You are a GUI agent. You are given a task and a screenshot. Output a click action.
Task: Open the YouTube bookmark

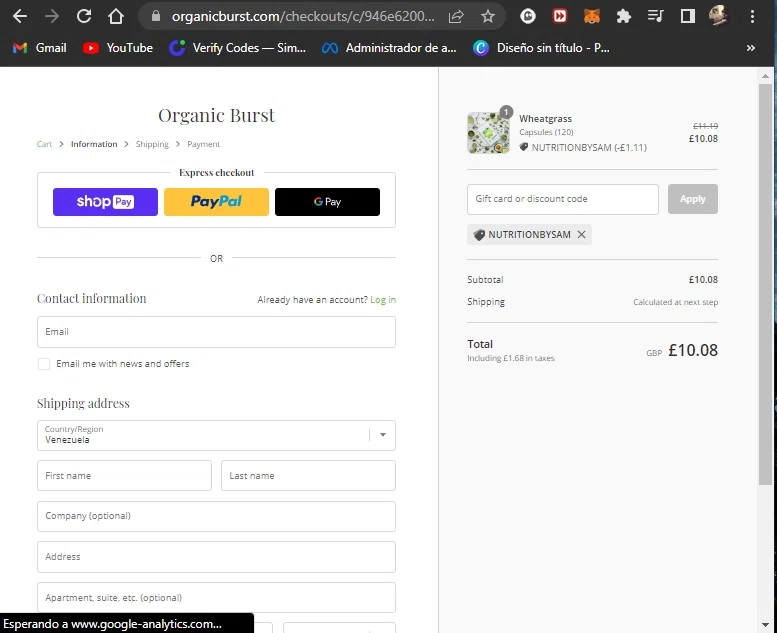coord(118,48)
